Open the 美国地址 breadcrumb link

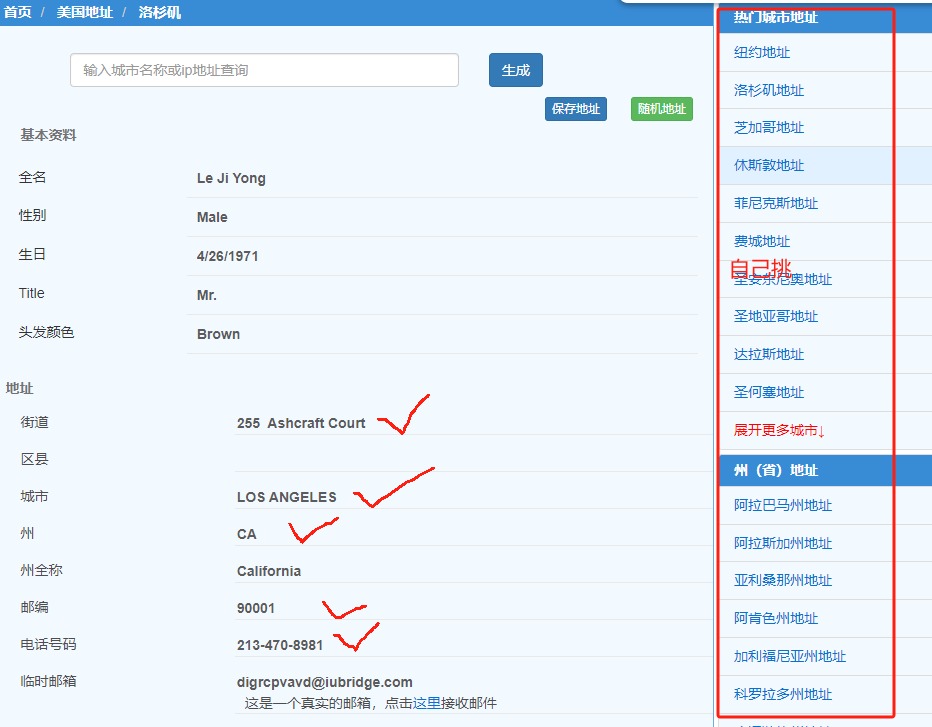coord(85,13)
